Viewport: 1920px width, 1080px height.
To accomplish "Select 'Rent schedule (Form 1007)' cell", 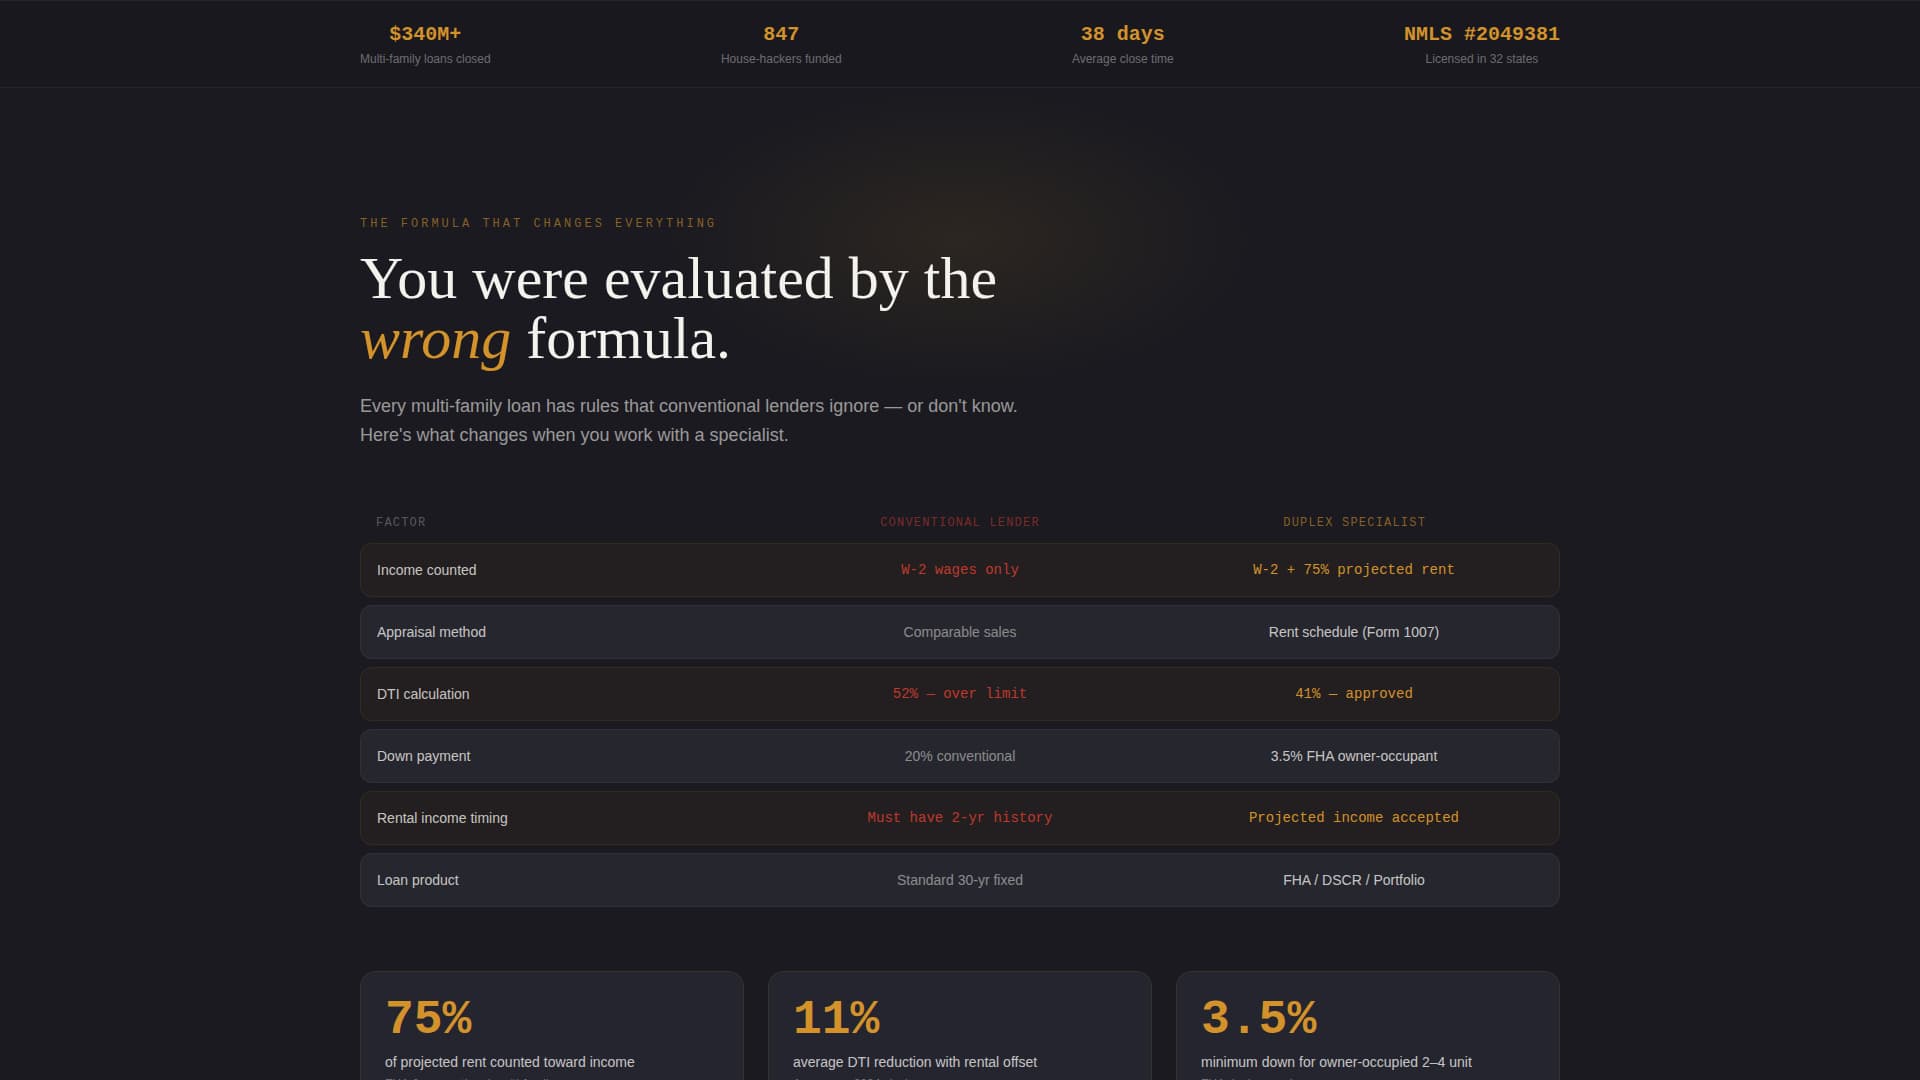I will click(1354, 632).
